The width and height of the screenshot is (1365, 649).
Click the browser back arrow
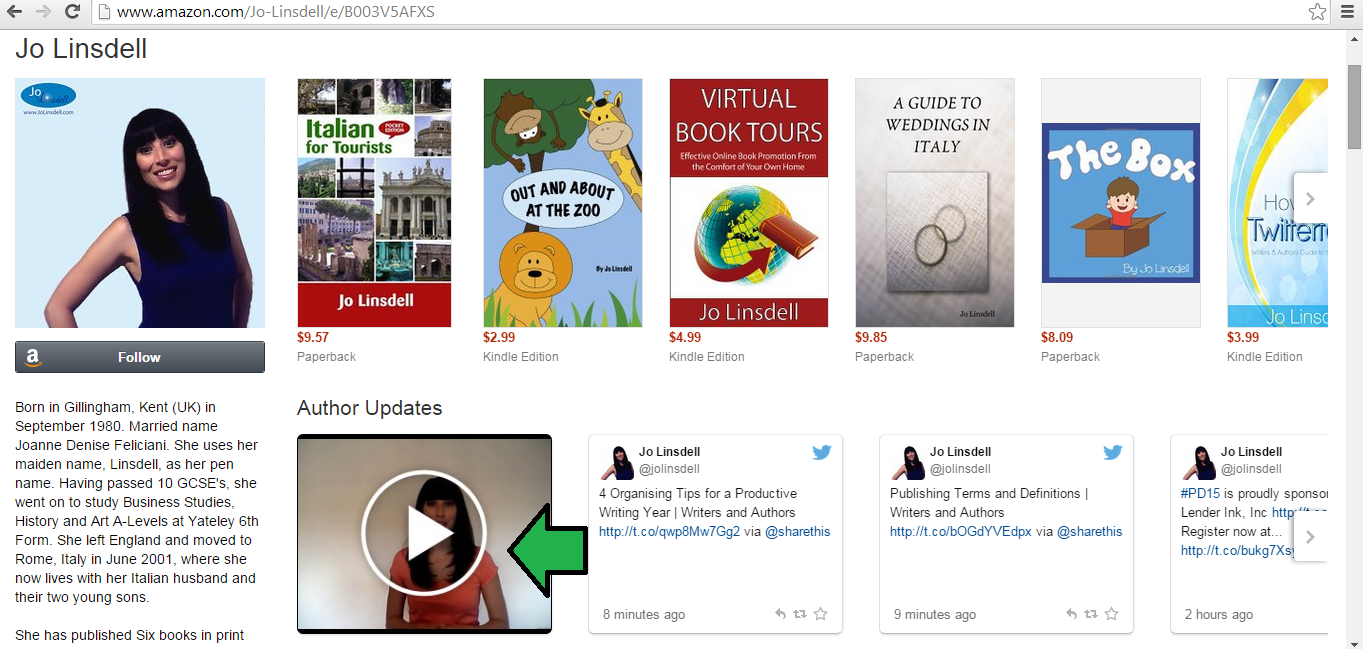tap(14, 12)
